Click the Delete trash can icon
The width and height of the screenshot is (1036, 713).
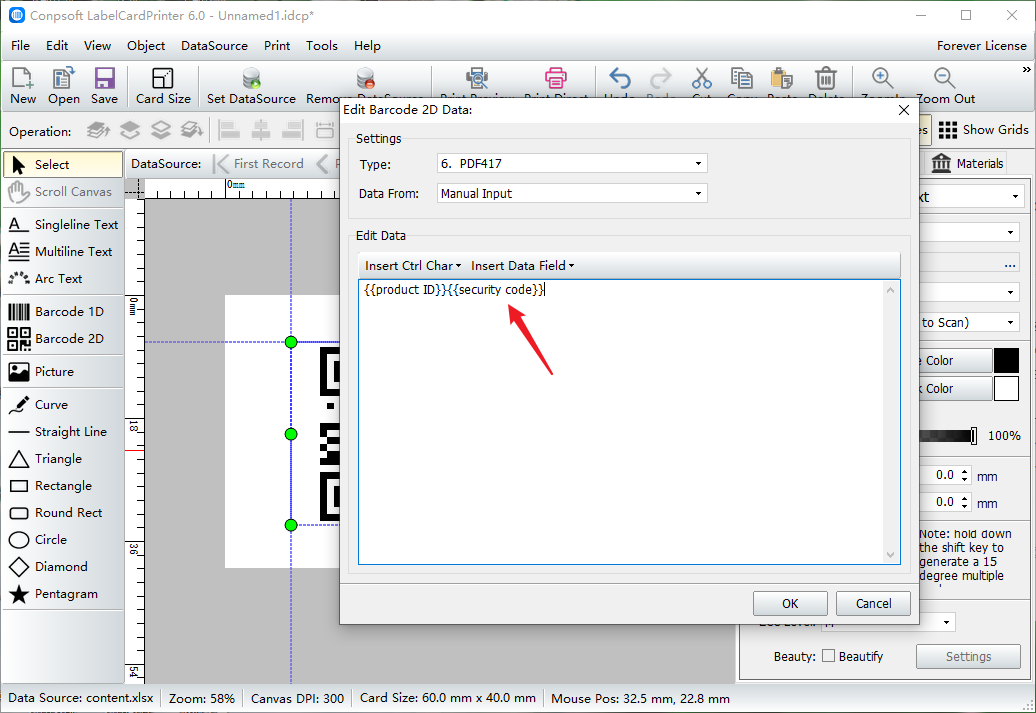[x=826, y=79]
